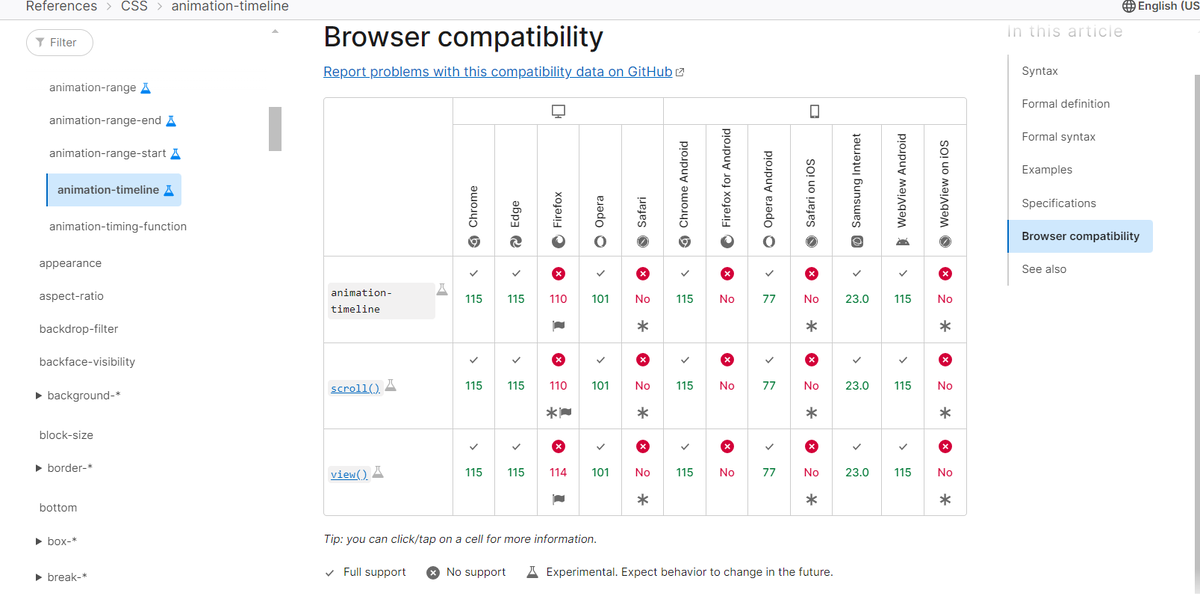Click the Edge browser icon in table header

pyautogui.click(x=516, y=241)
